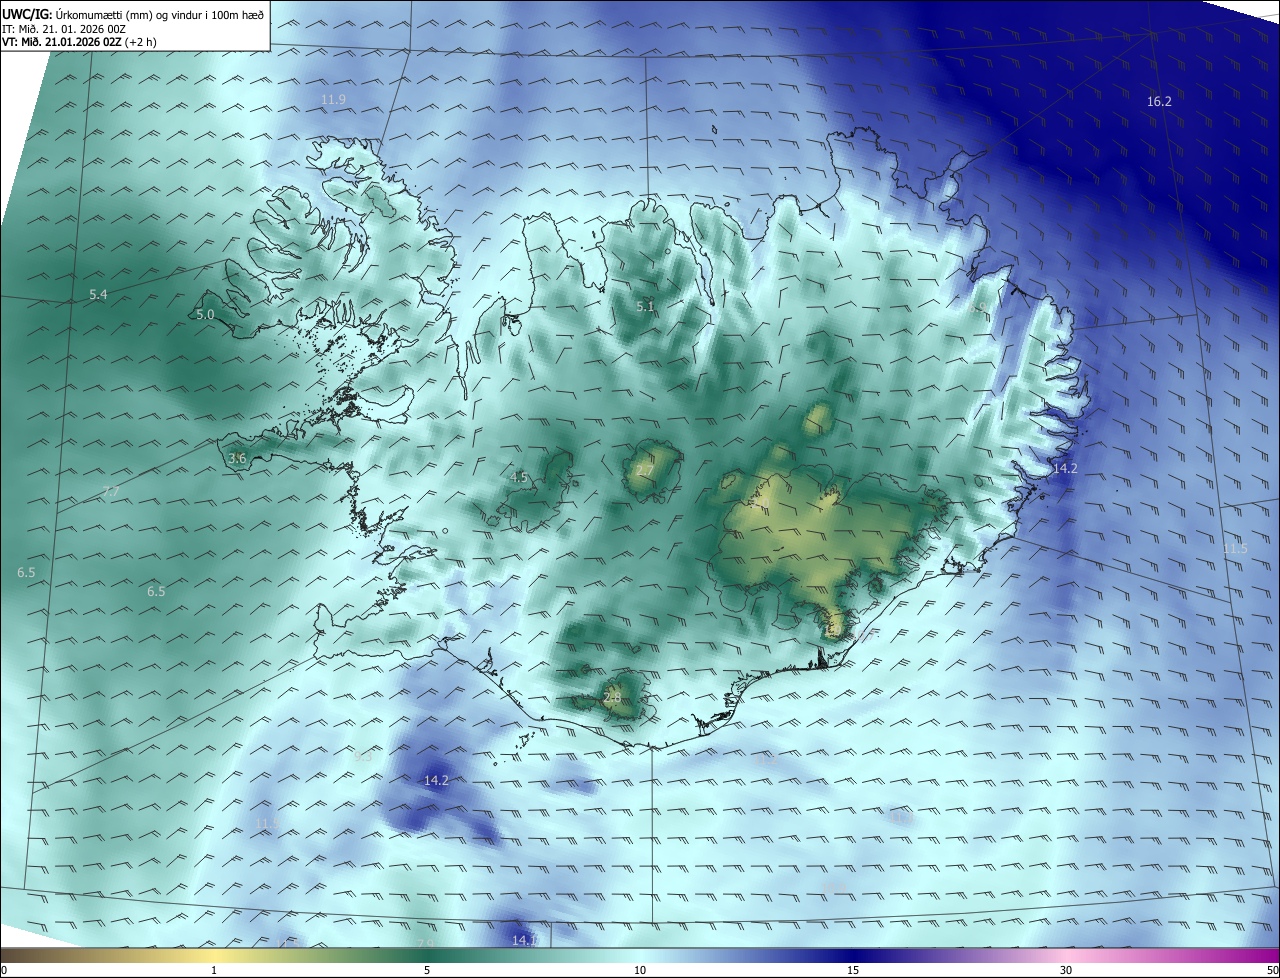
Task: Click the 7.7 value southwest of Snæfellsnes
Action: pyautogui.click(x=111, y=492)
